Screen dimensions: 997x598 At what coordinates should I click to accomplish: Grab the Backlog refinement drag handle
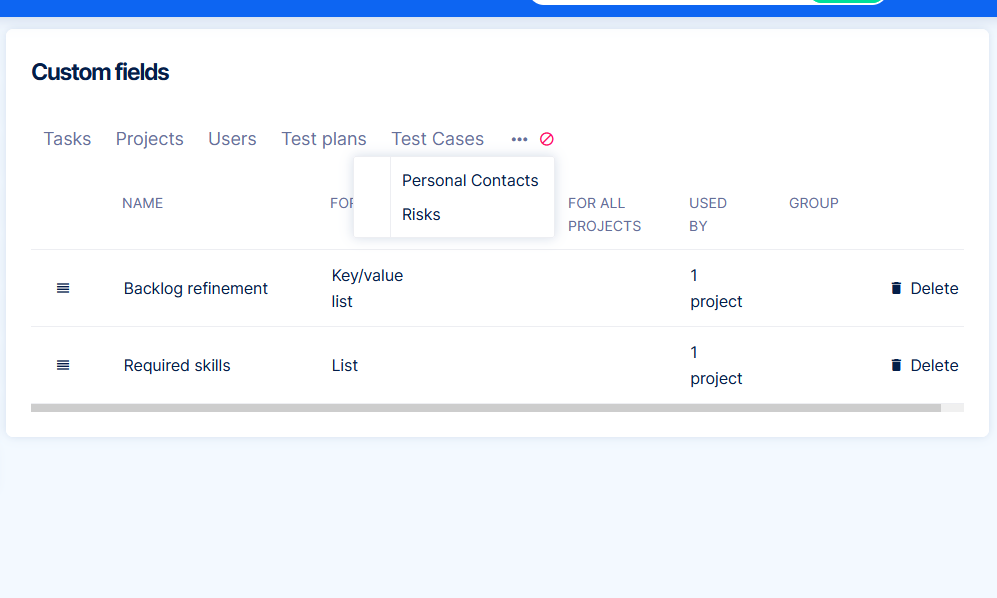[x=63, y=288]
